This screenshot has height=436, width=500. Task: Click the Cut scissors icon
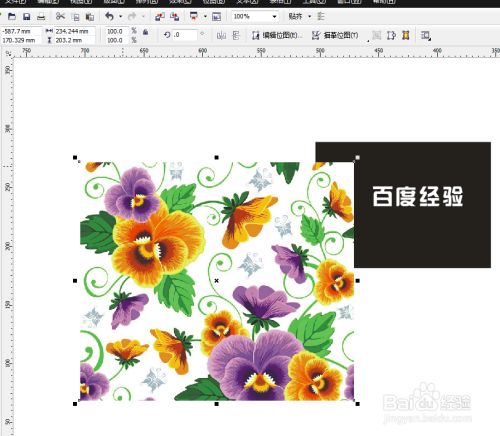tap(60, 16)
